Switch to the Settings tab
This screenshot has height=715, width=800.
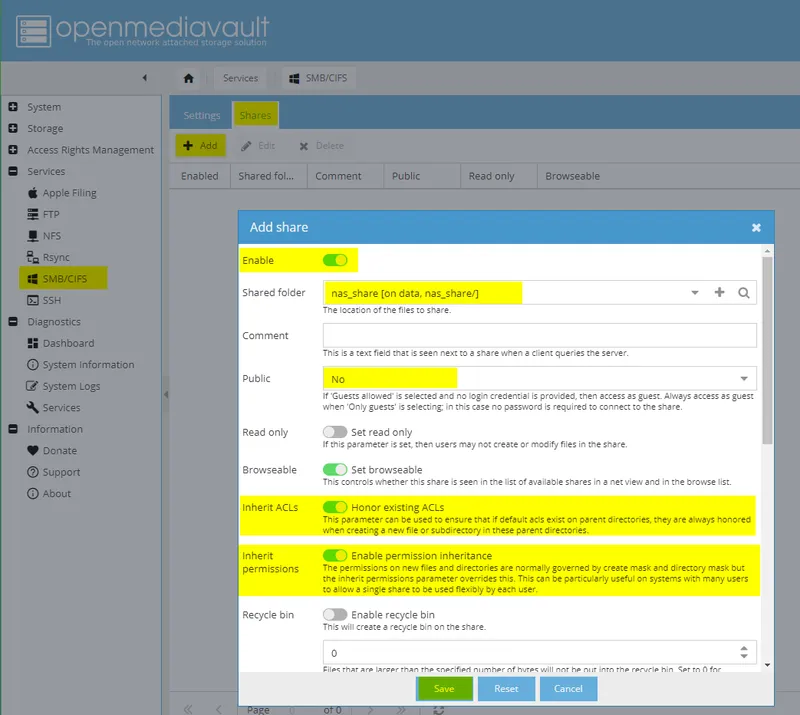[201, 115]
